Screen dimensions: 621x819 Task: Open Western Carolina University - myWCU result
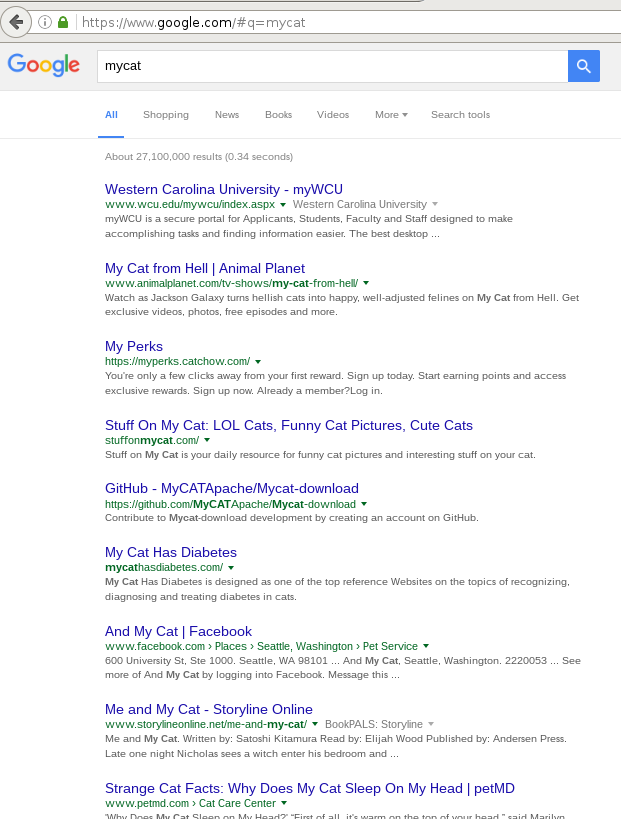(x=224, y=189)
